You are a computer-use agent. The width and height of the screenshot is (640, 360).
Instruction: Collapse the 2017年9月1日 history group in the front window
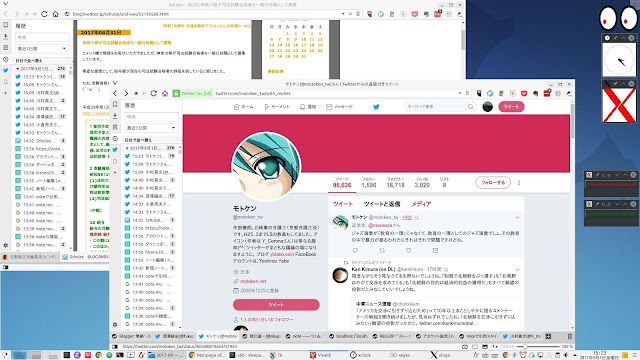(127, 148)
